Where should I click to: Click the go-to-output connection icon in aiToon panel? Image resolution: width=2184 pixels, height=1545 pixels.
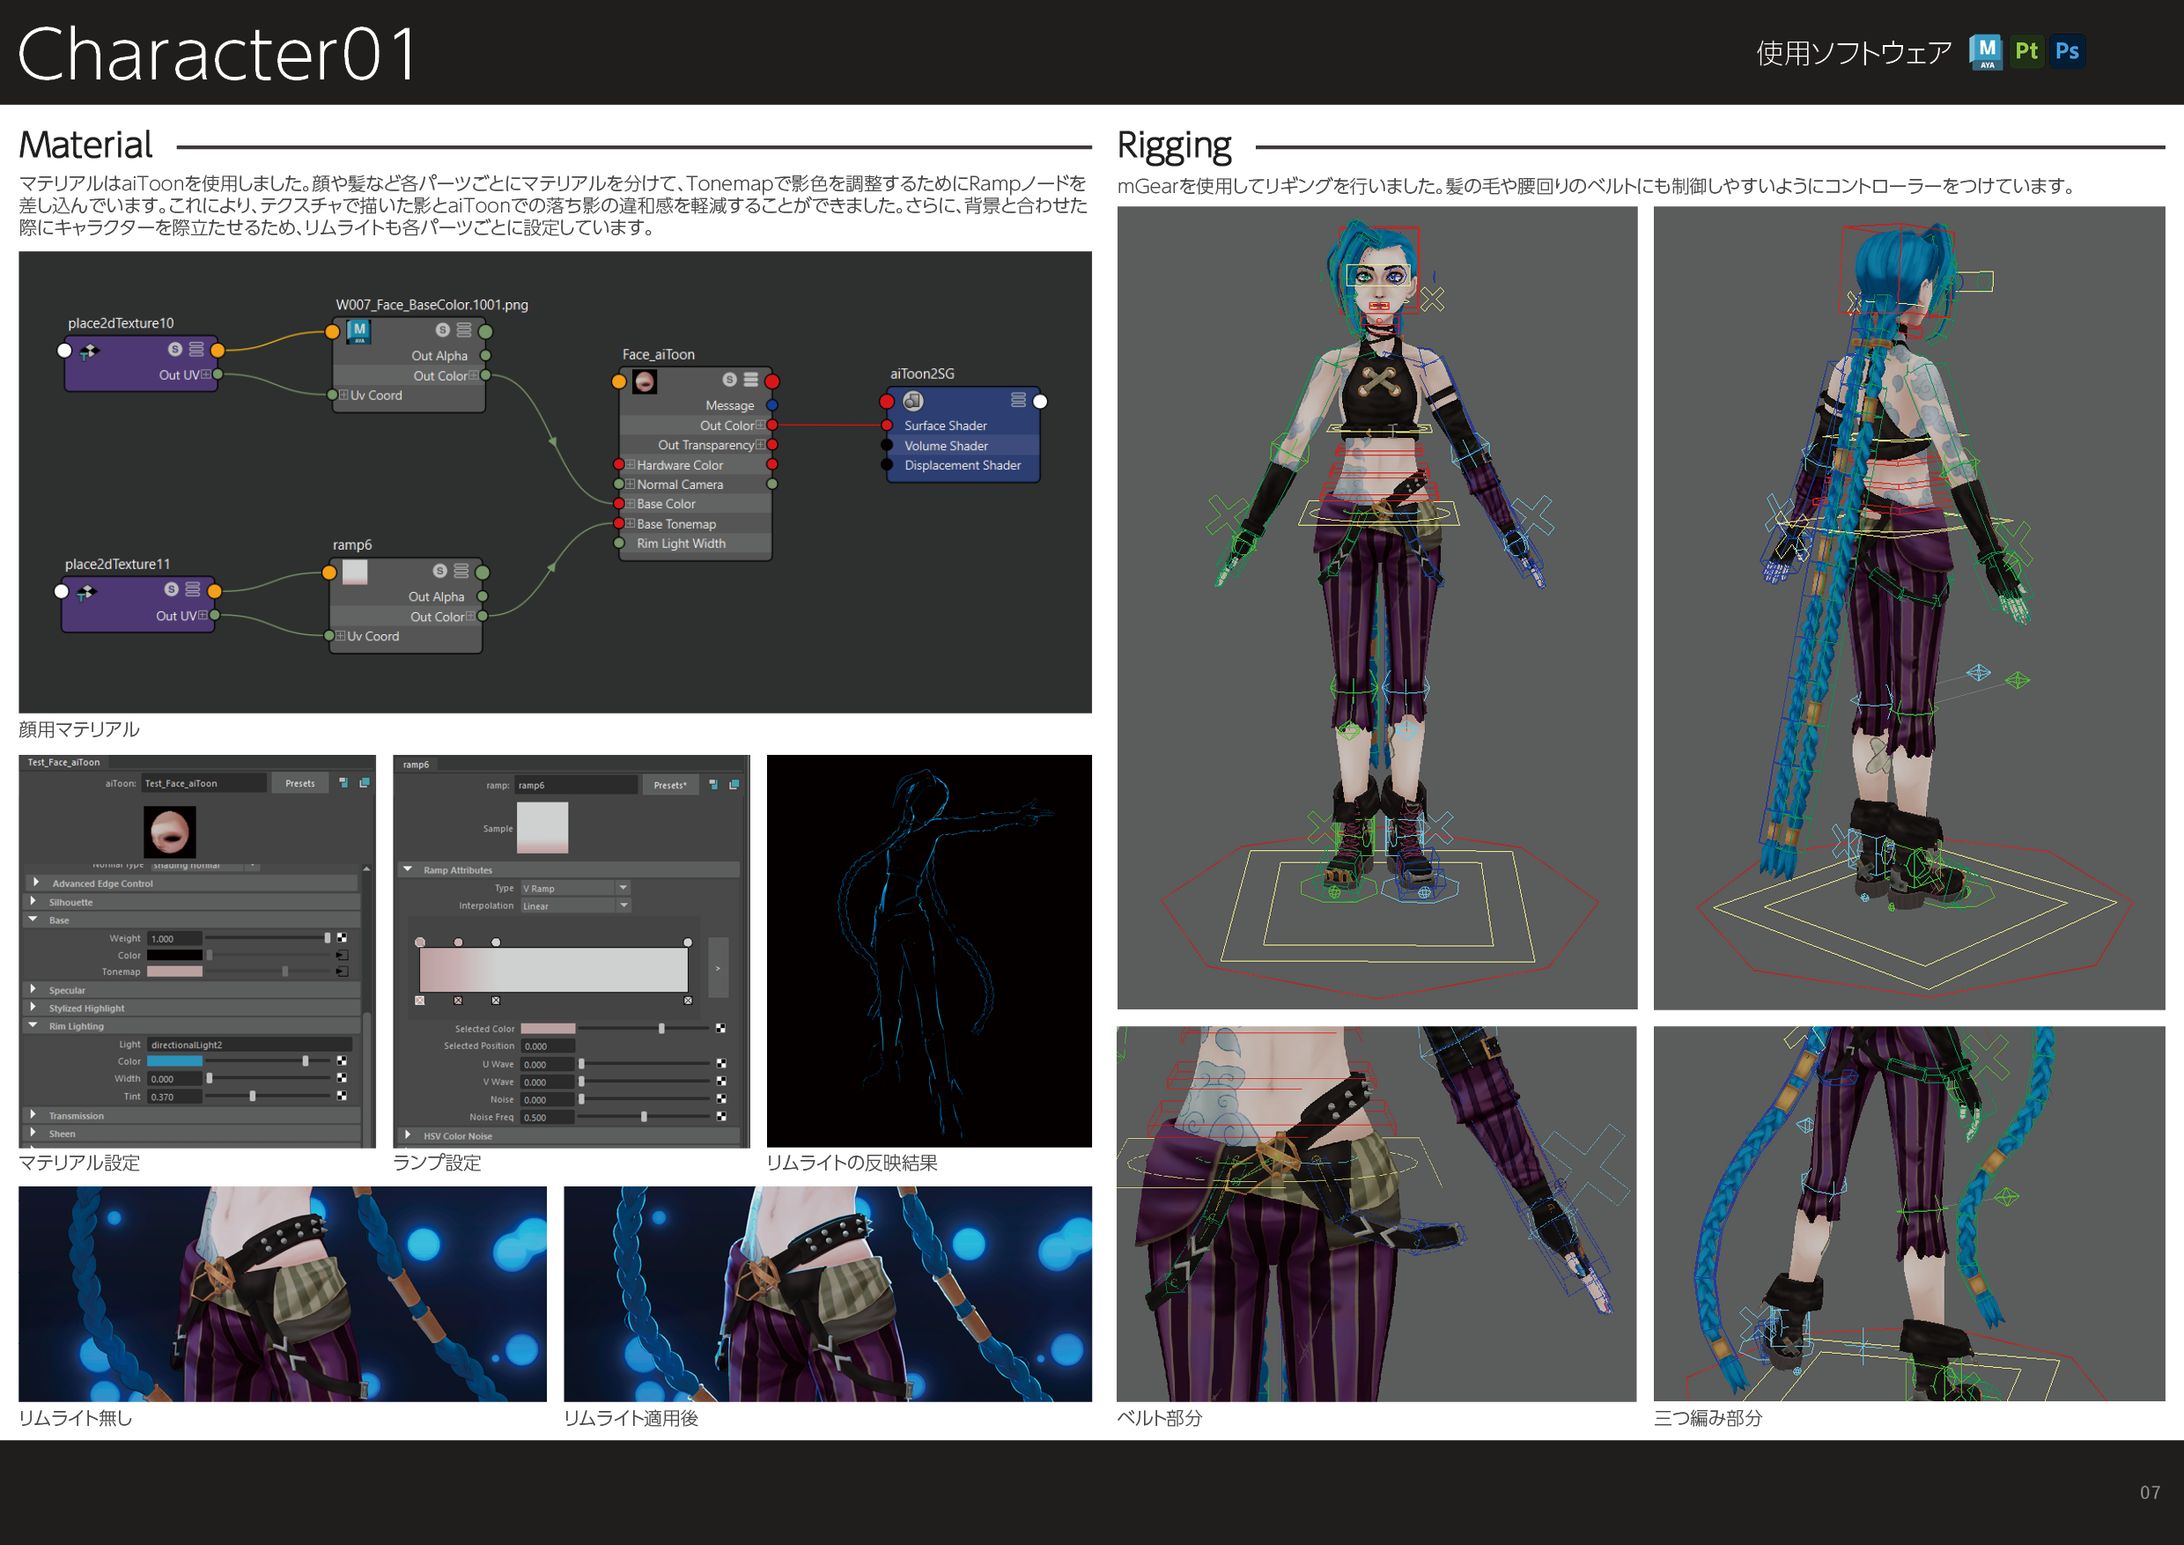(364, 784)
